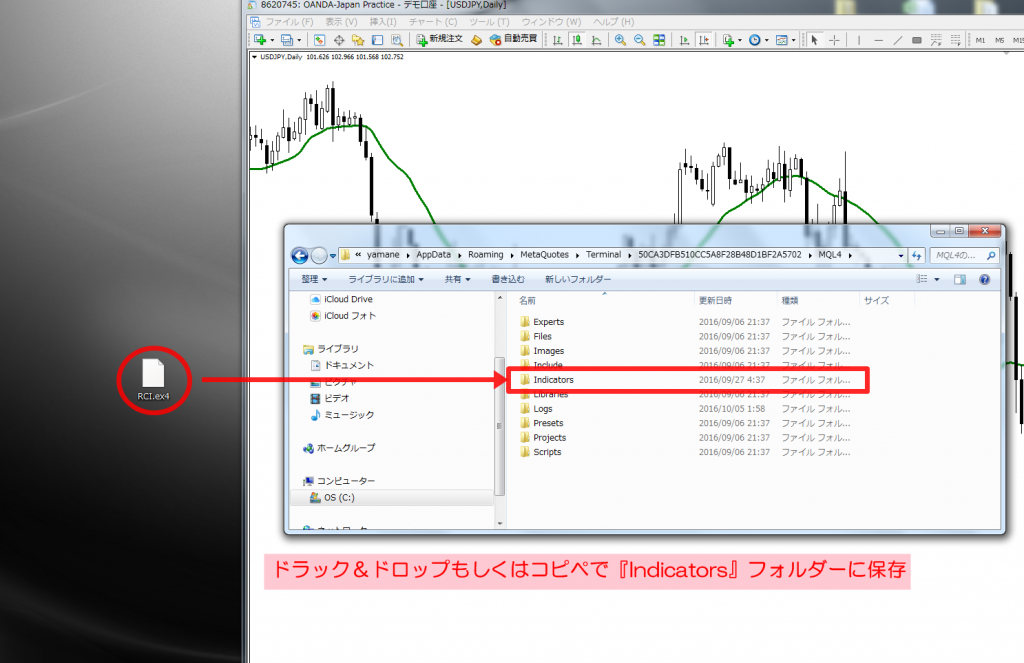Click the New Chart toolbar icon
Image resolution: width=1024 pixels, height=663 pixels.
click(260, 40)
